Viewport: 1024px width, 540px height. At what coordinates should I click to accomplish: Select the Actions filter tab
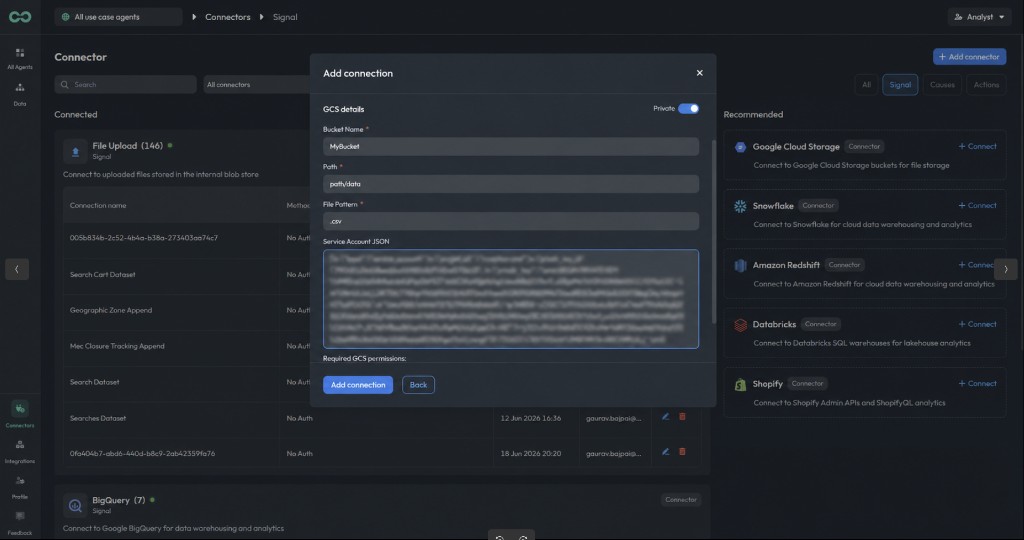pos(986,84)
